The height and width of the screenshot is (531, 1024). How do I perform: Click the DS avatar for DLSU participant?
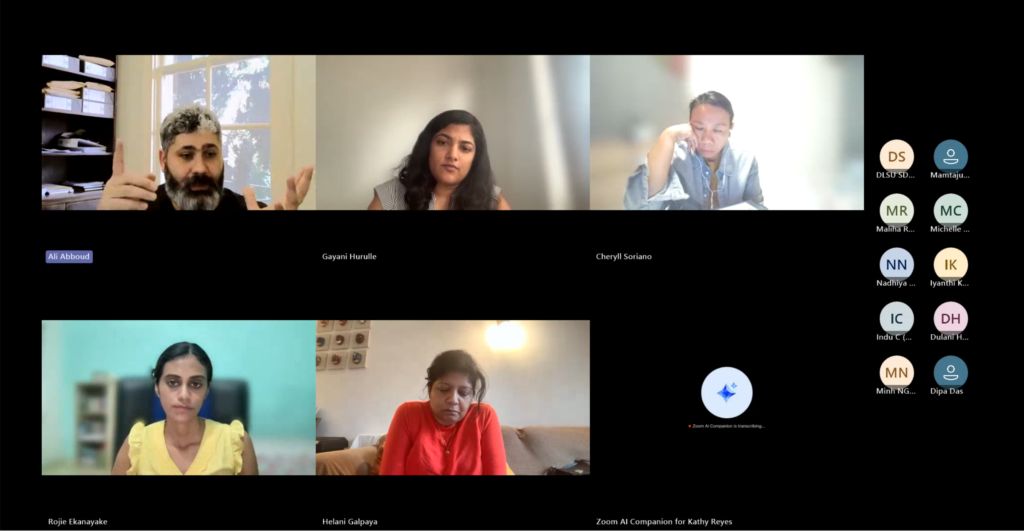click(x=896, y=156)
